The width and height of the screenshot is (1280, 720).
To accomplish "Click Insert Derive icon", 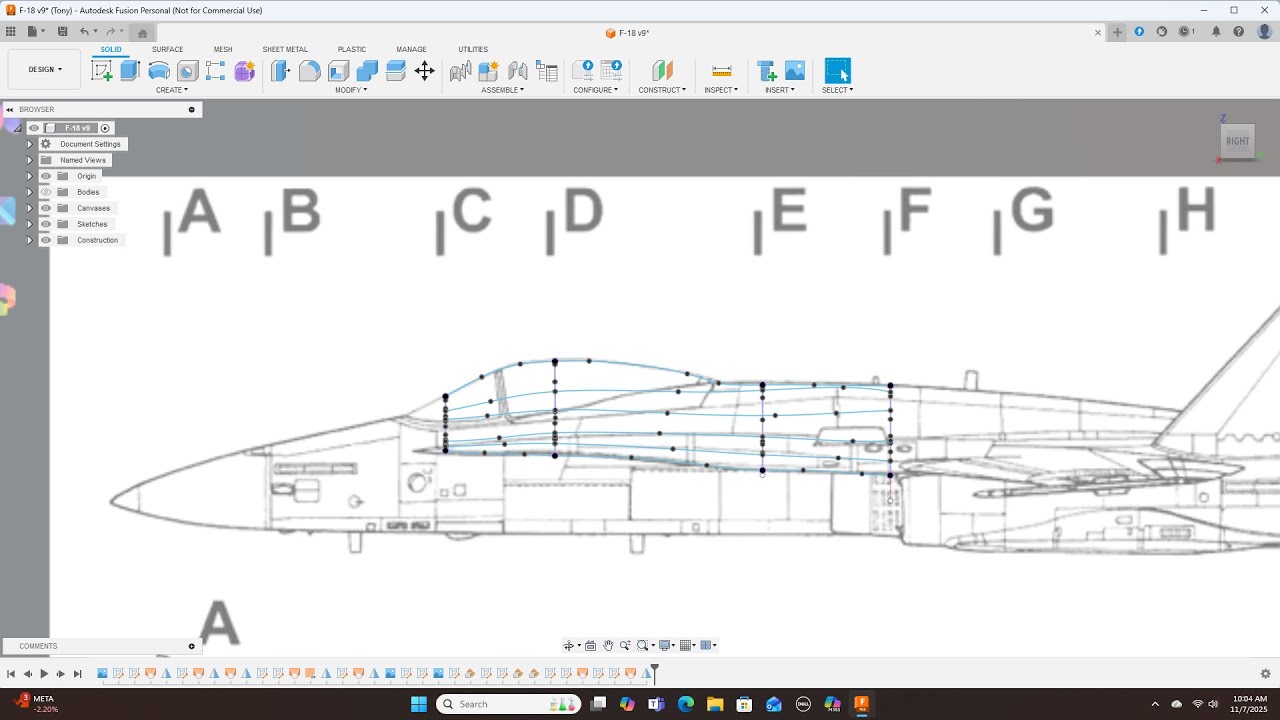I will pyautogui.click(x=767, y=70).
